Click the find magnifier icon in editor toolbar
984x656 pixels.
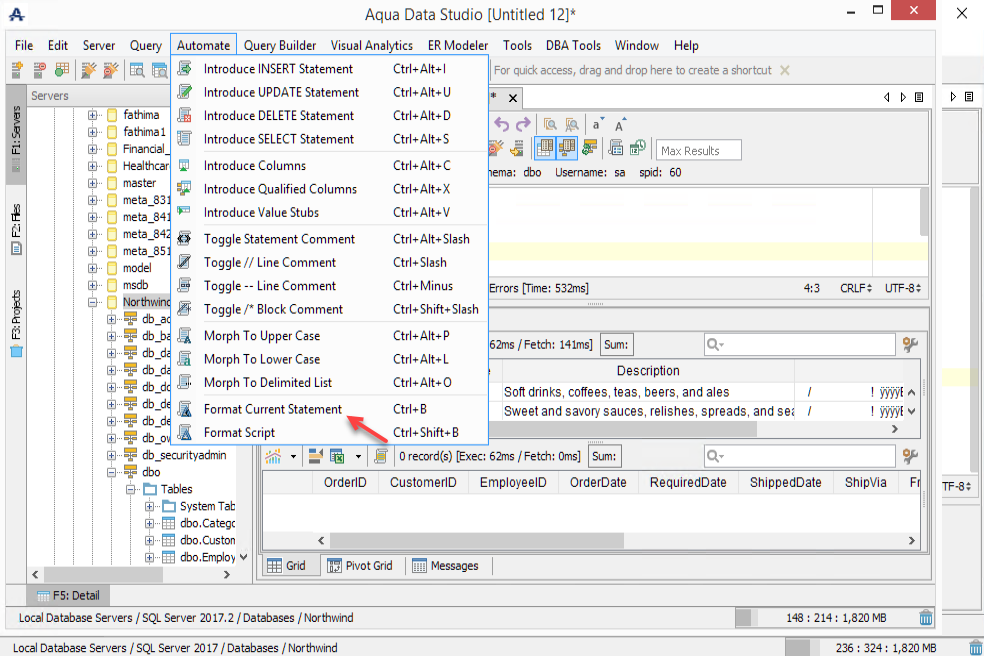[x=550, y=124]
